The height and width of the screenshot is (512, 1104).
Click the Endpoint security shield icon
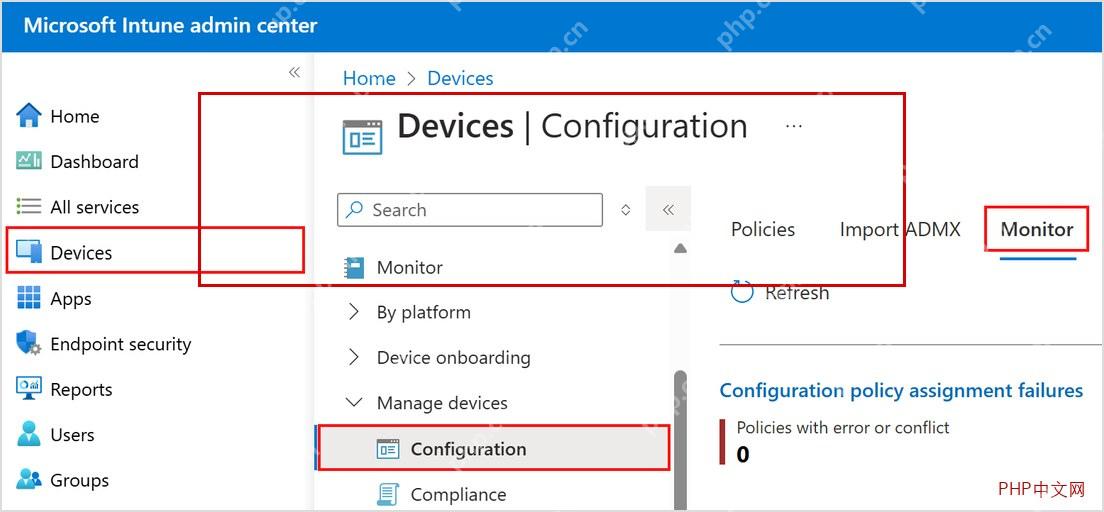coord(29,344)
